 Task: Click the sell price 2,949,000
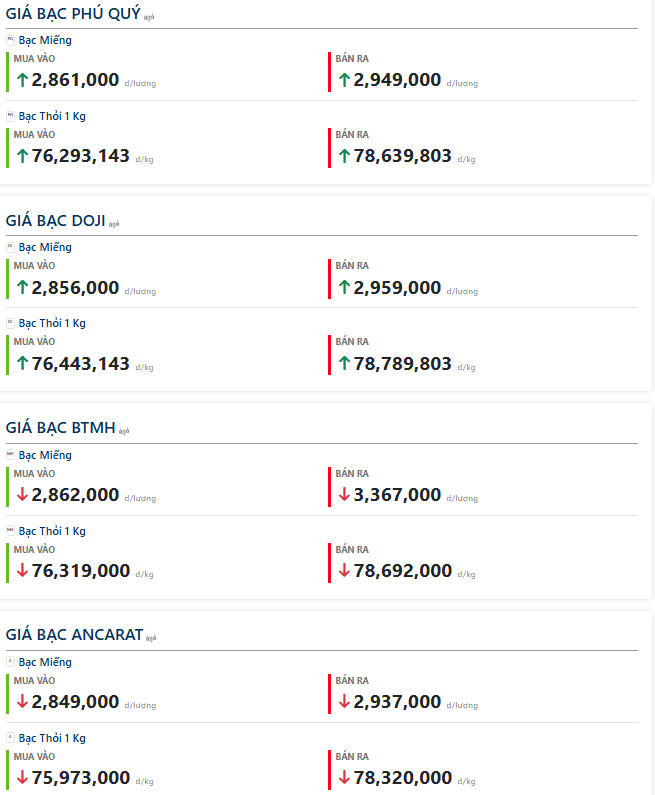397,80
